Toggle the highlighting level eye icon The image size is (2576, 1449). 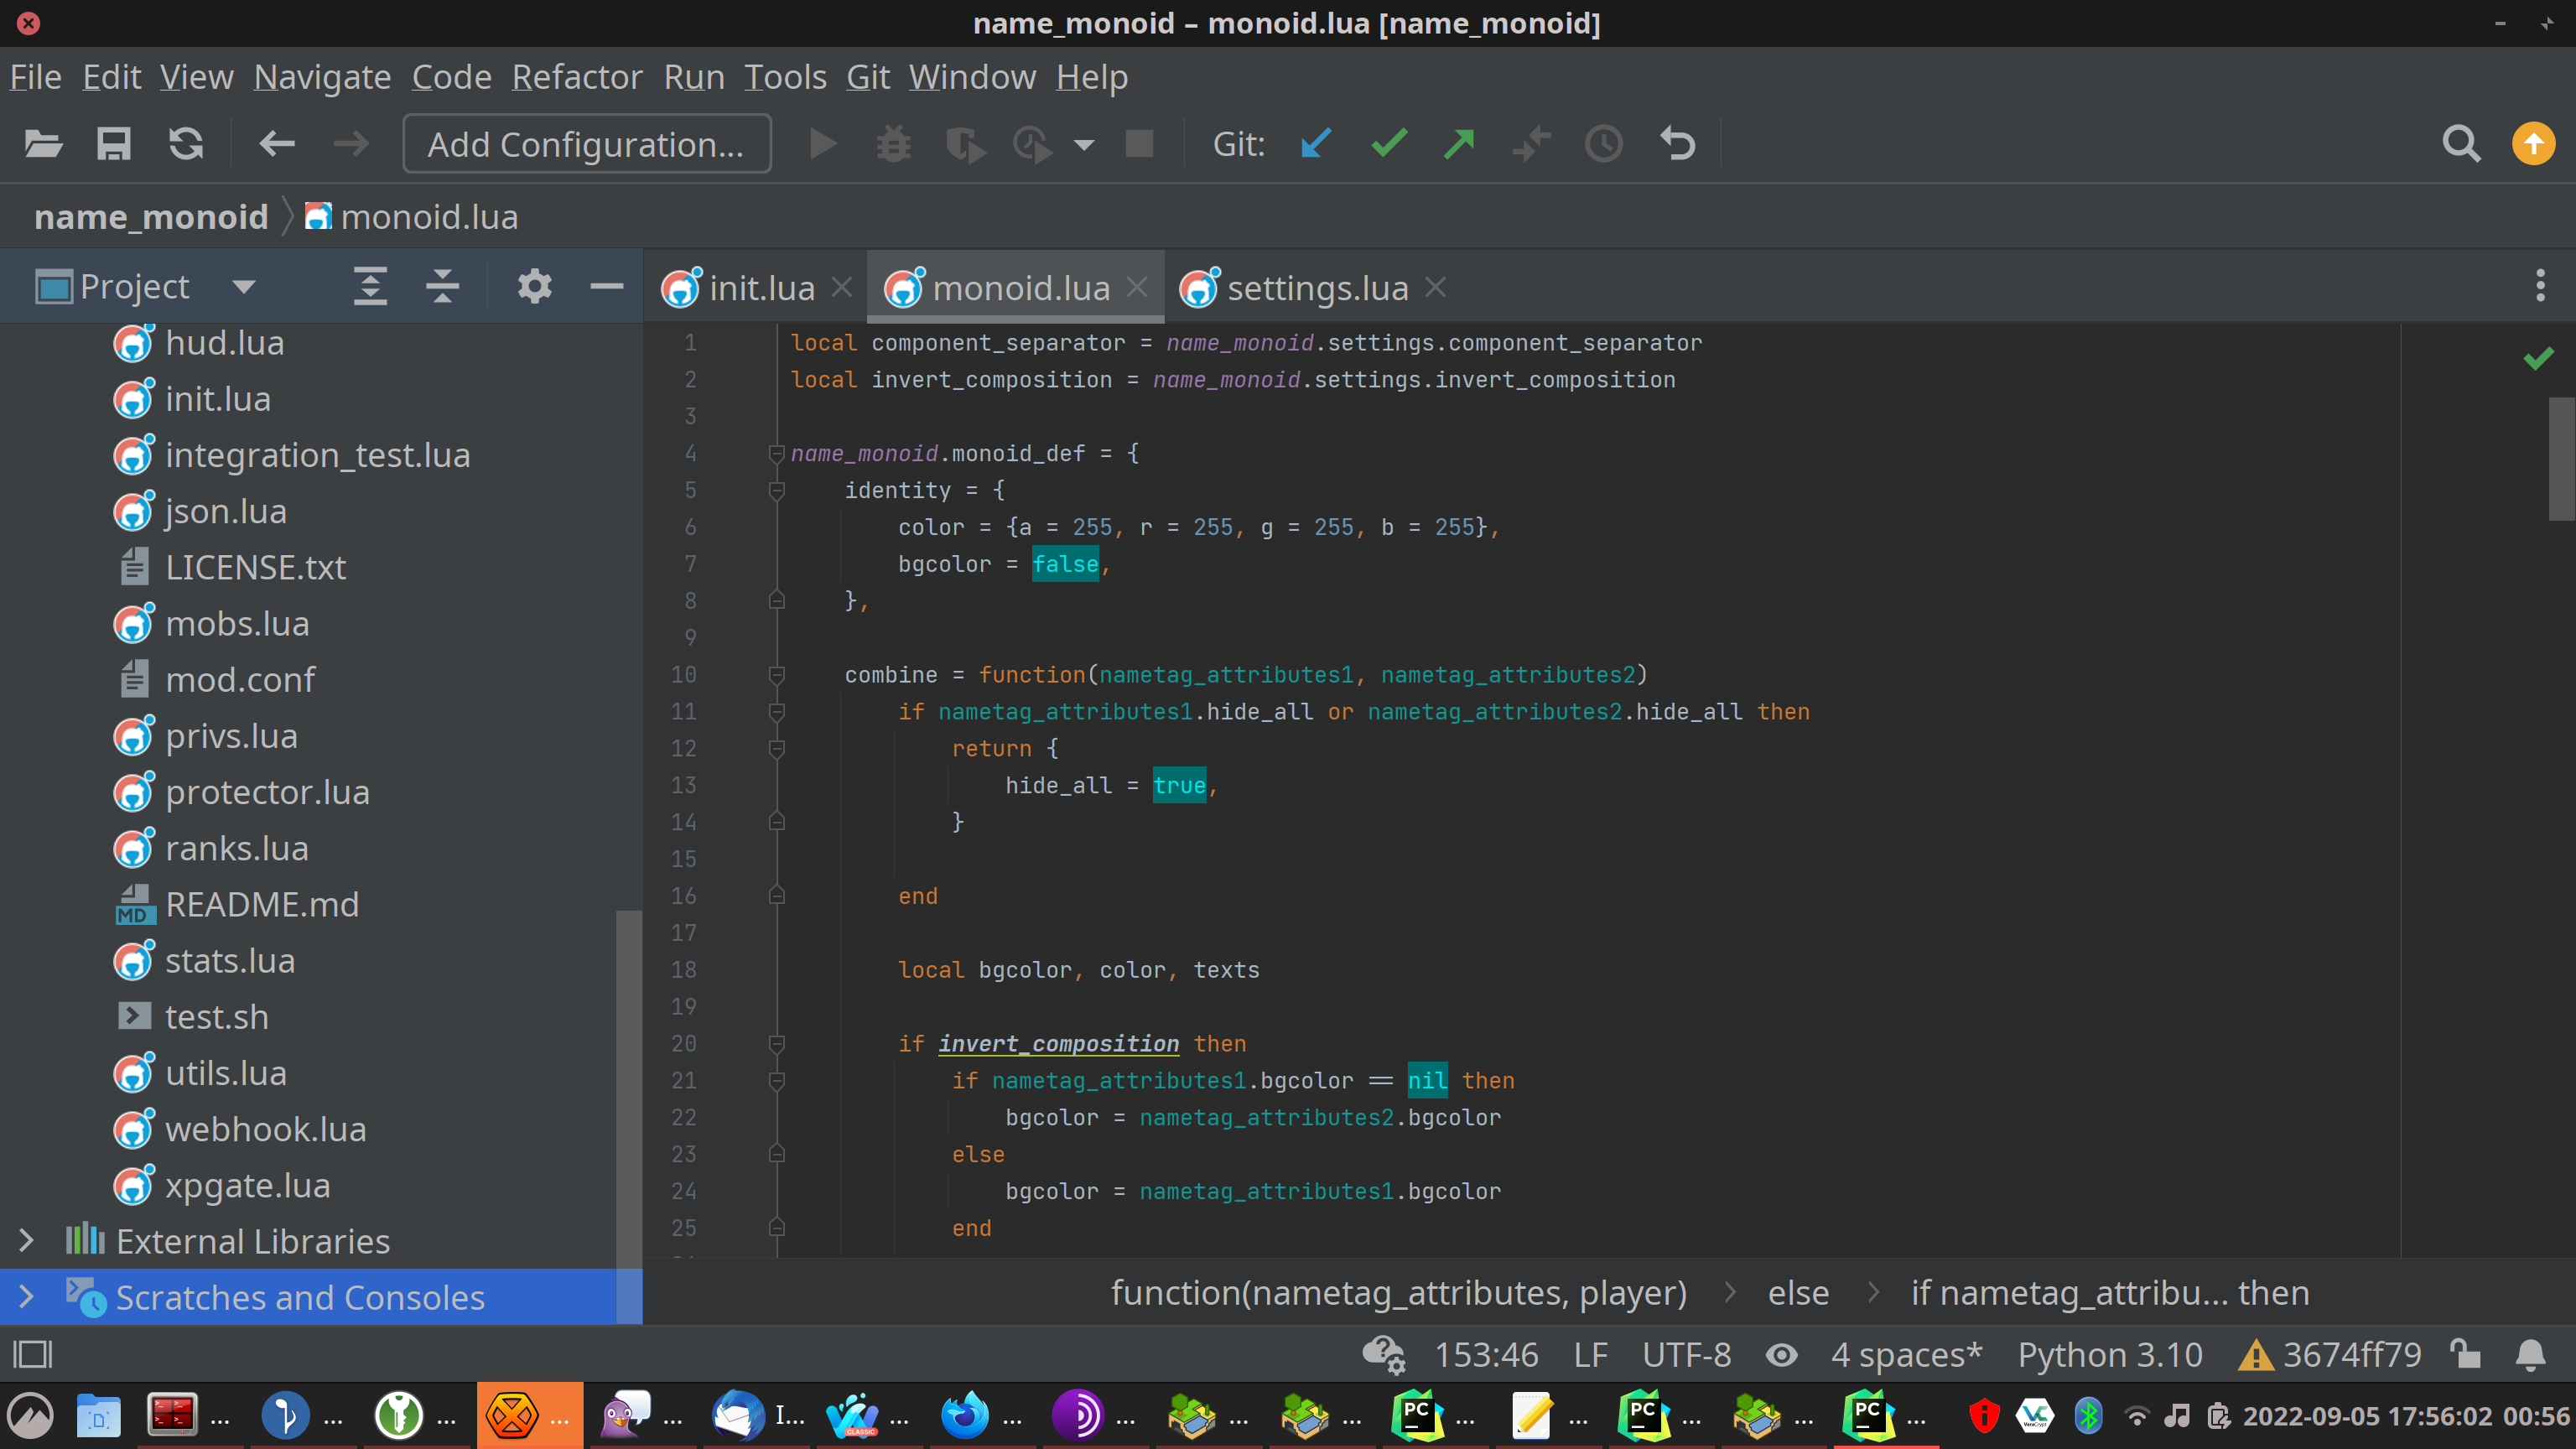pyautogui.click(x=1781, y=1355)
